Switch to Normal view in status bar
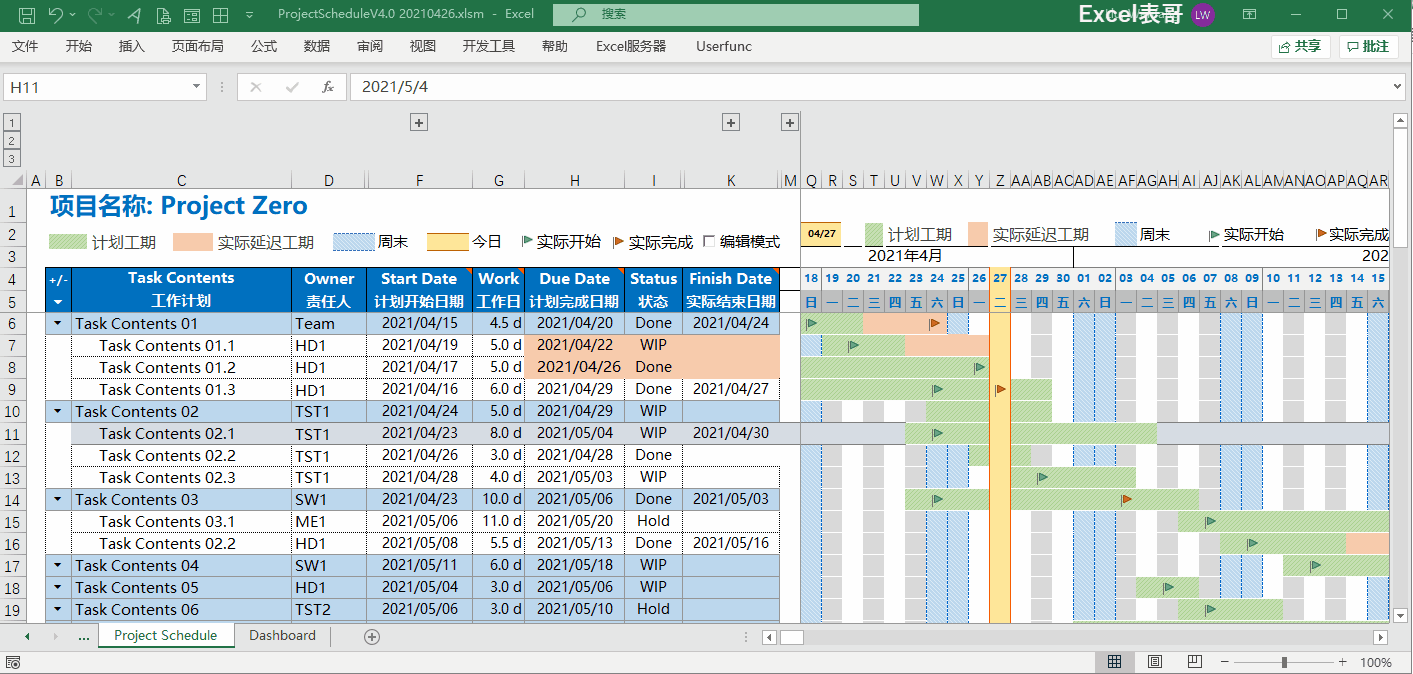1413x674 pixels. click(x=1114, y=662)
